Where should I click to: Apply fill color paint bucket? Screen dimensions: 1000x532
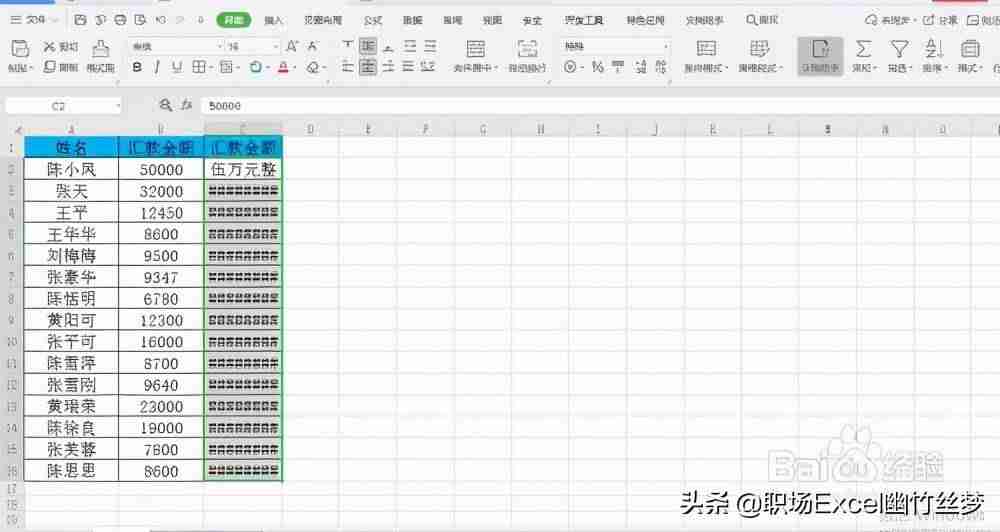tap(255, 67)
